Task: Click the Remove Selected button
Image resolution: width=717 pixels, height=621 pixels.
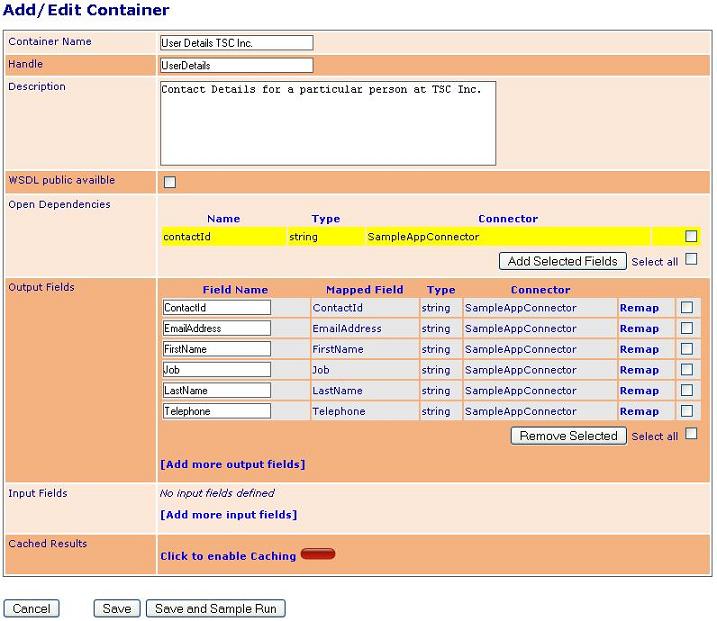Action: click(568, 436)
